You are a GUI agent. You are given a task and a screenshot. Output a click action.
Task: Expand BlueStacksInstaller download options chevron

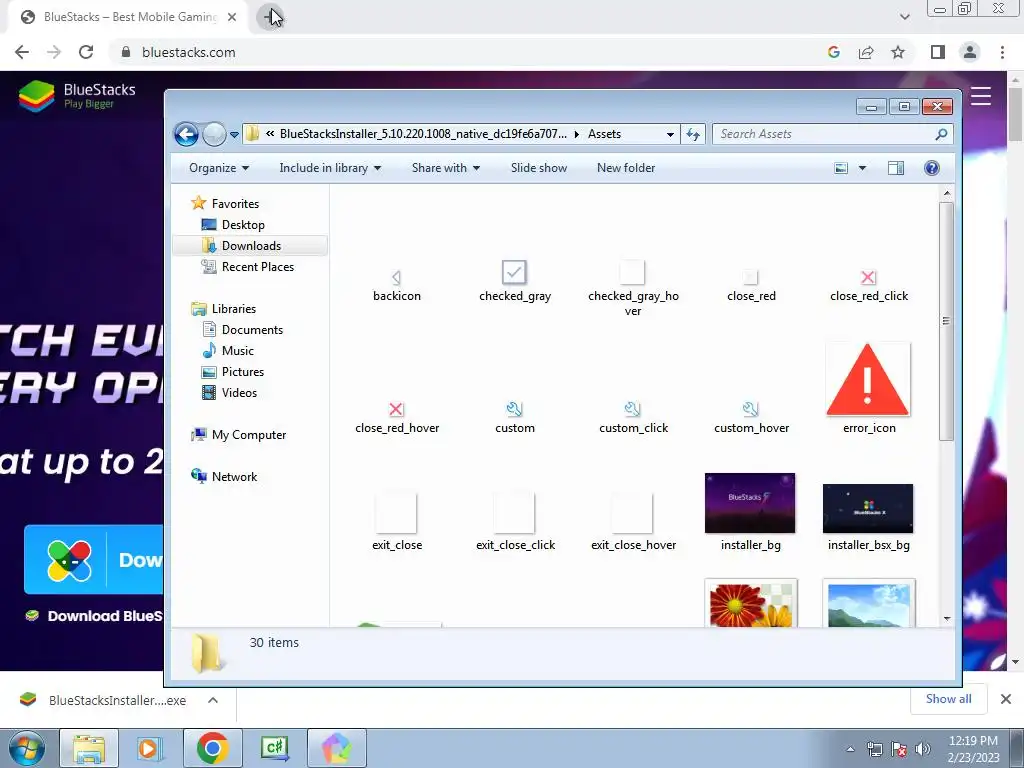pyautogui.click(x=212, y=700)
